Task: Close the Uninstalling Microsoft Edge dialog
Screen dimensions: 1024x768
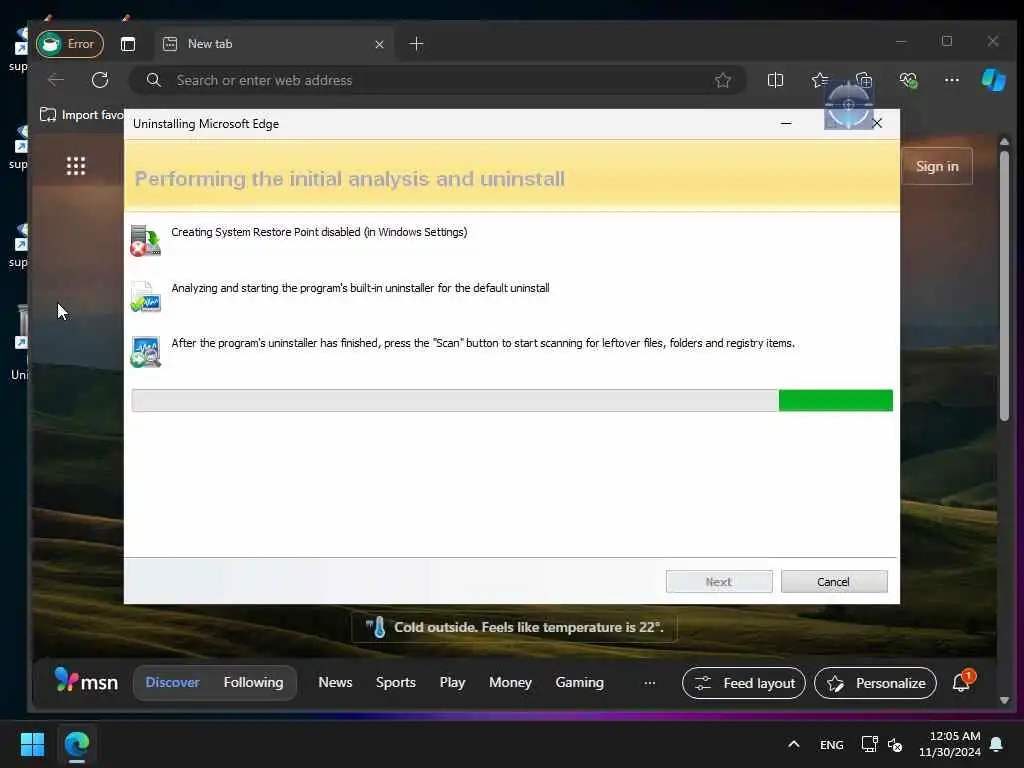Action: point(877,123)
